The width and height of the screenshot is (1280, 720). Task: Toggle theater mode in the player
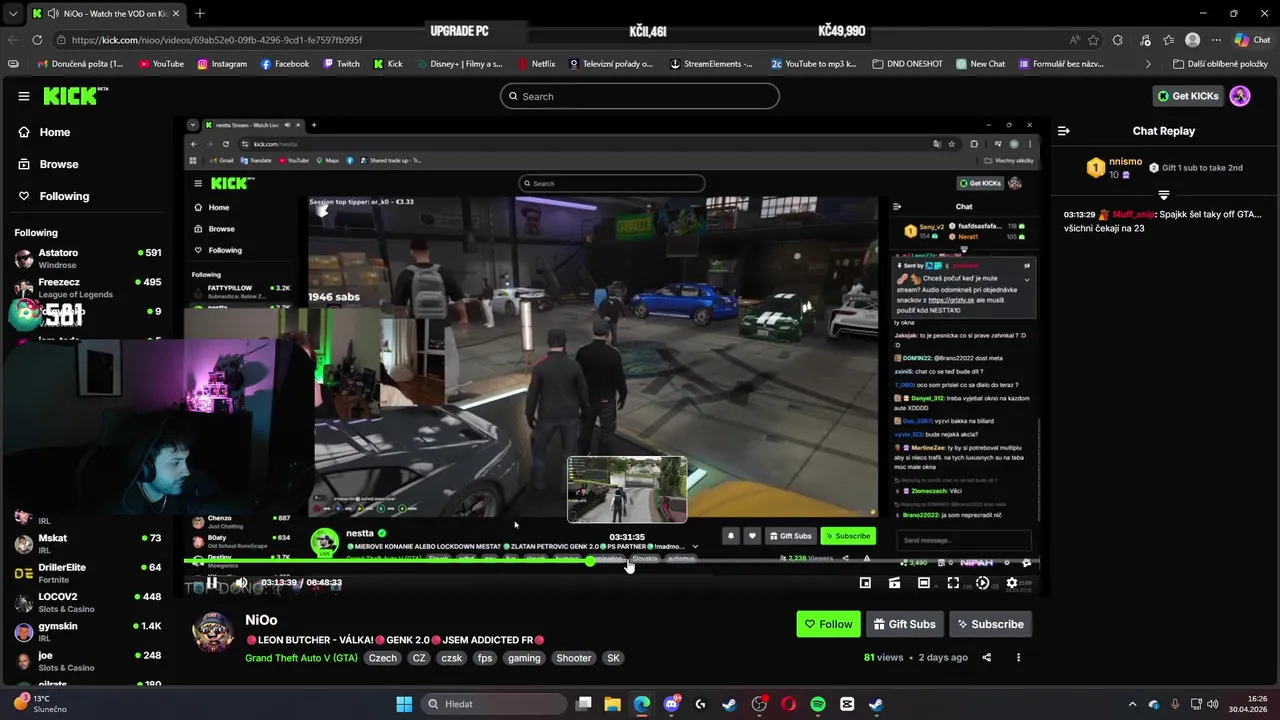[924, 583]
